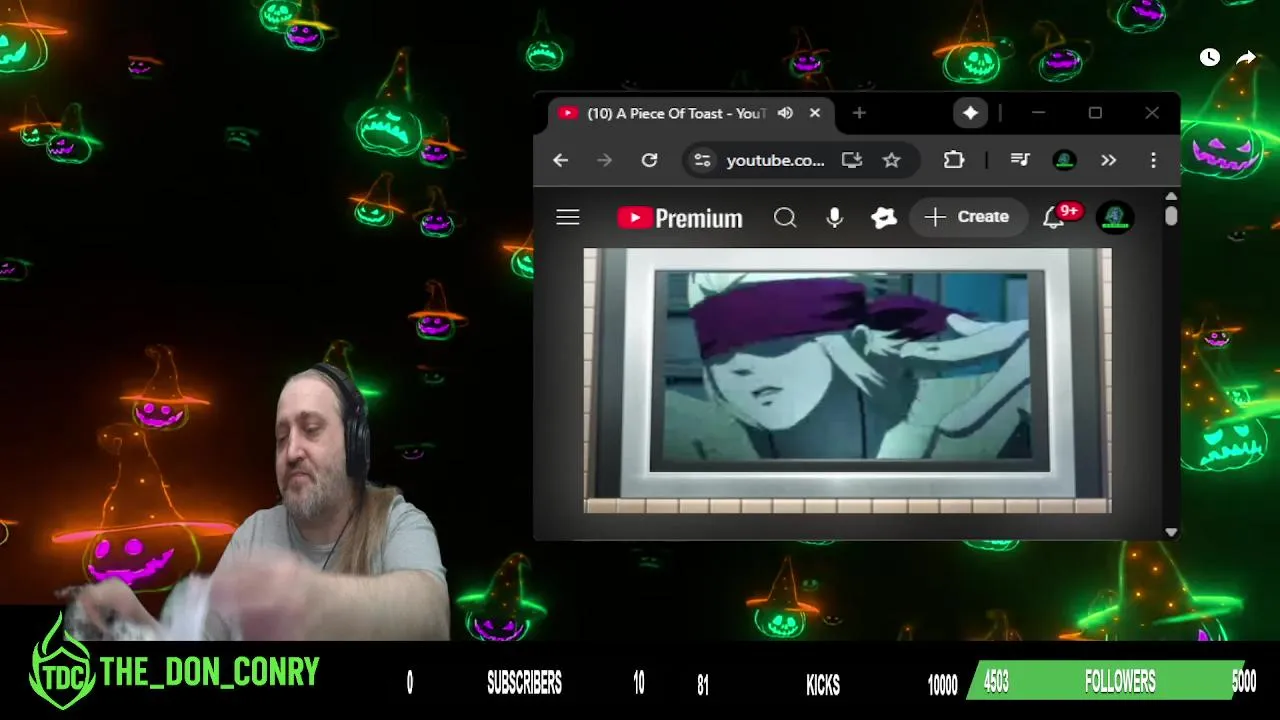Click the scrollbar down arrow
1280x720 pixels.
[1171, 532]
